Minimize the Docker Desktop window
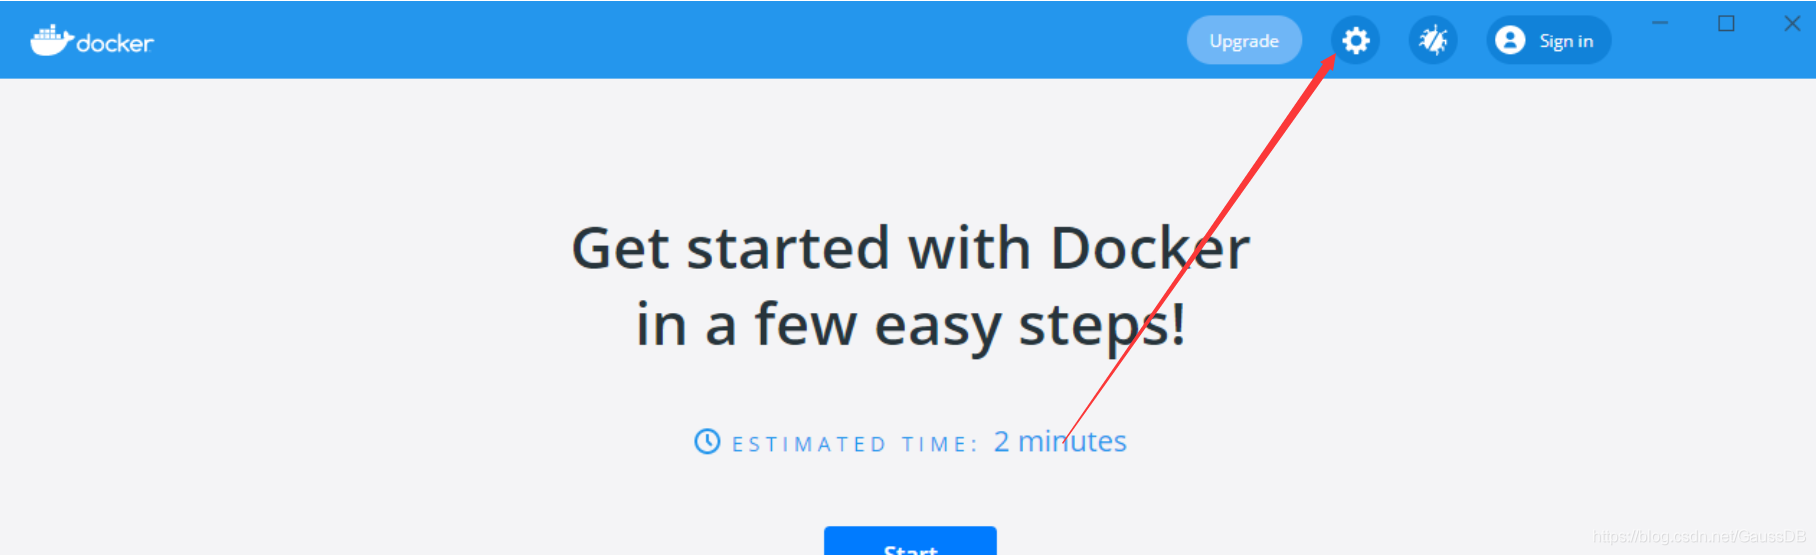The height and width of the screenshot is (555, 1816). click(x=1660, y=22)
